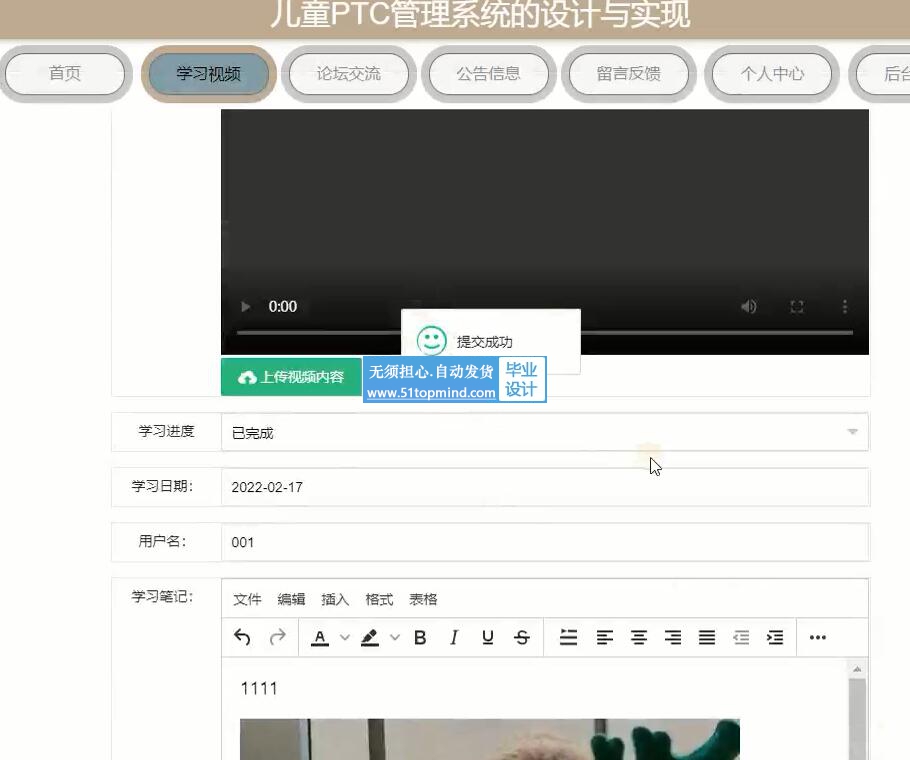Image resolution: width=910 pixels, height=760 pixels.
Task: Open the 公告信息 navigation tab
Action: [489, 74]
